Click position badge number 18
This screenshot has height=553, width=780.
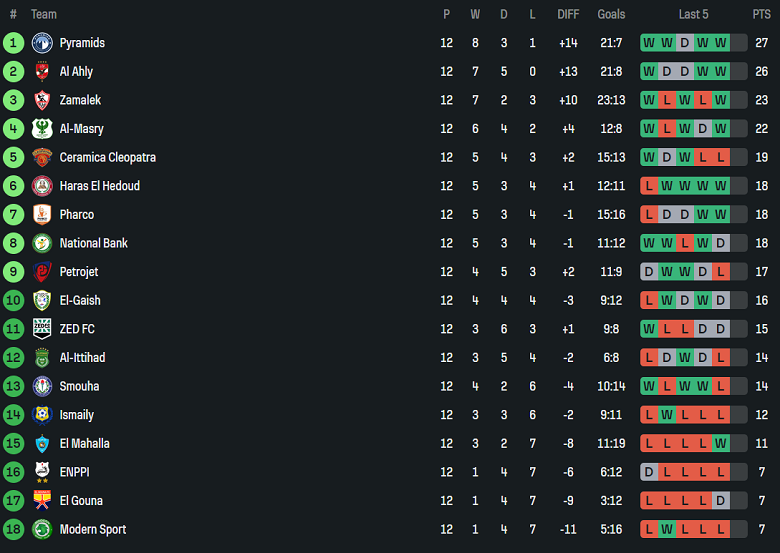tap(13, 530)
